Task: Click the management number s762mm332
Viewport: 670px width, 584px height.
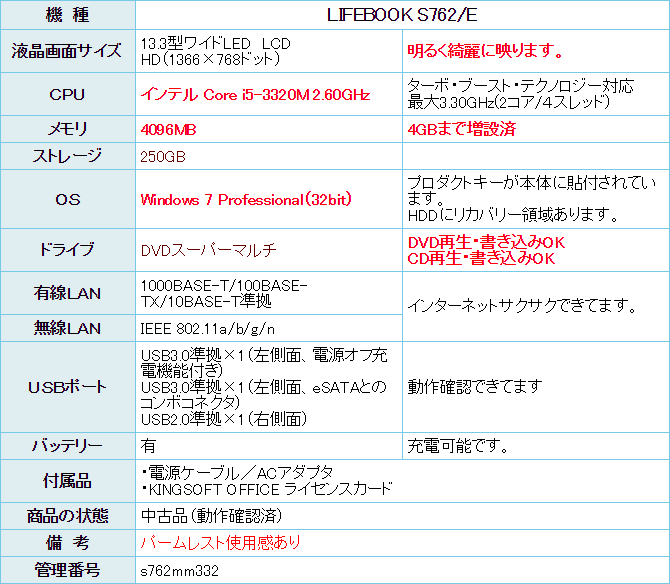Action: point(179,570)
